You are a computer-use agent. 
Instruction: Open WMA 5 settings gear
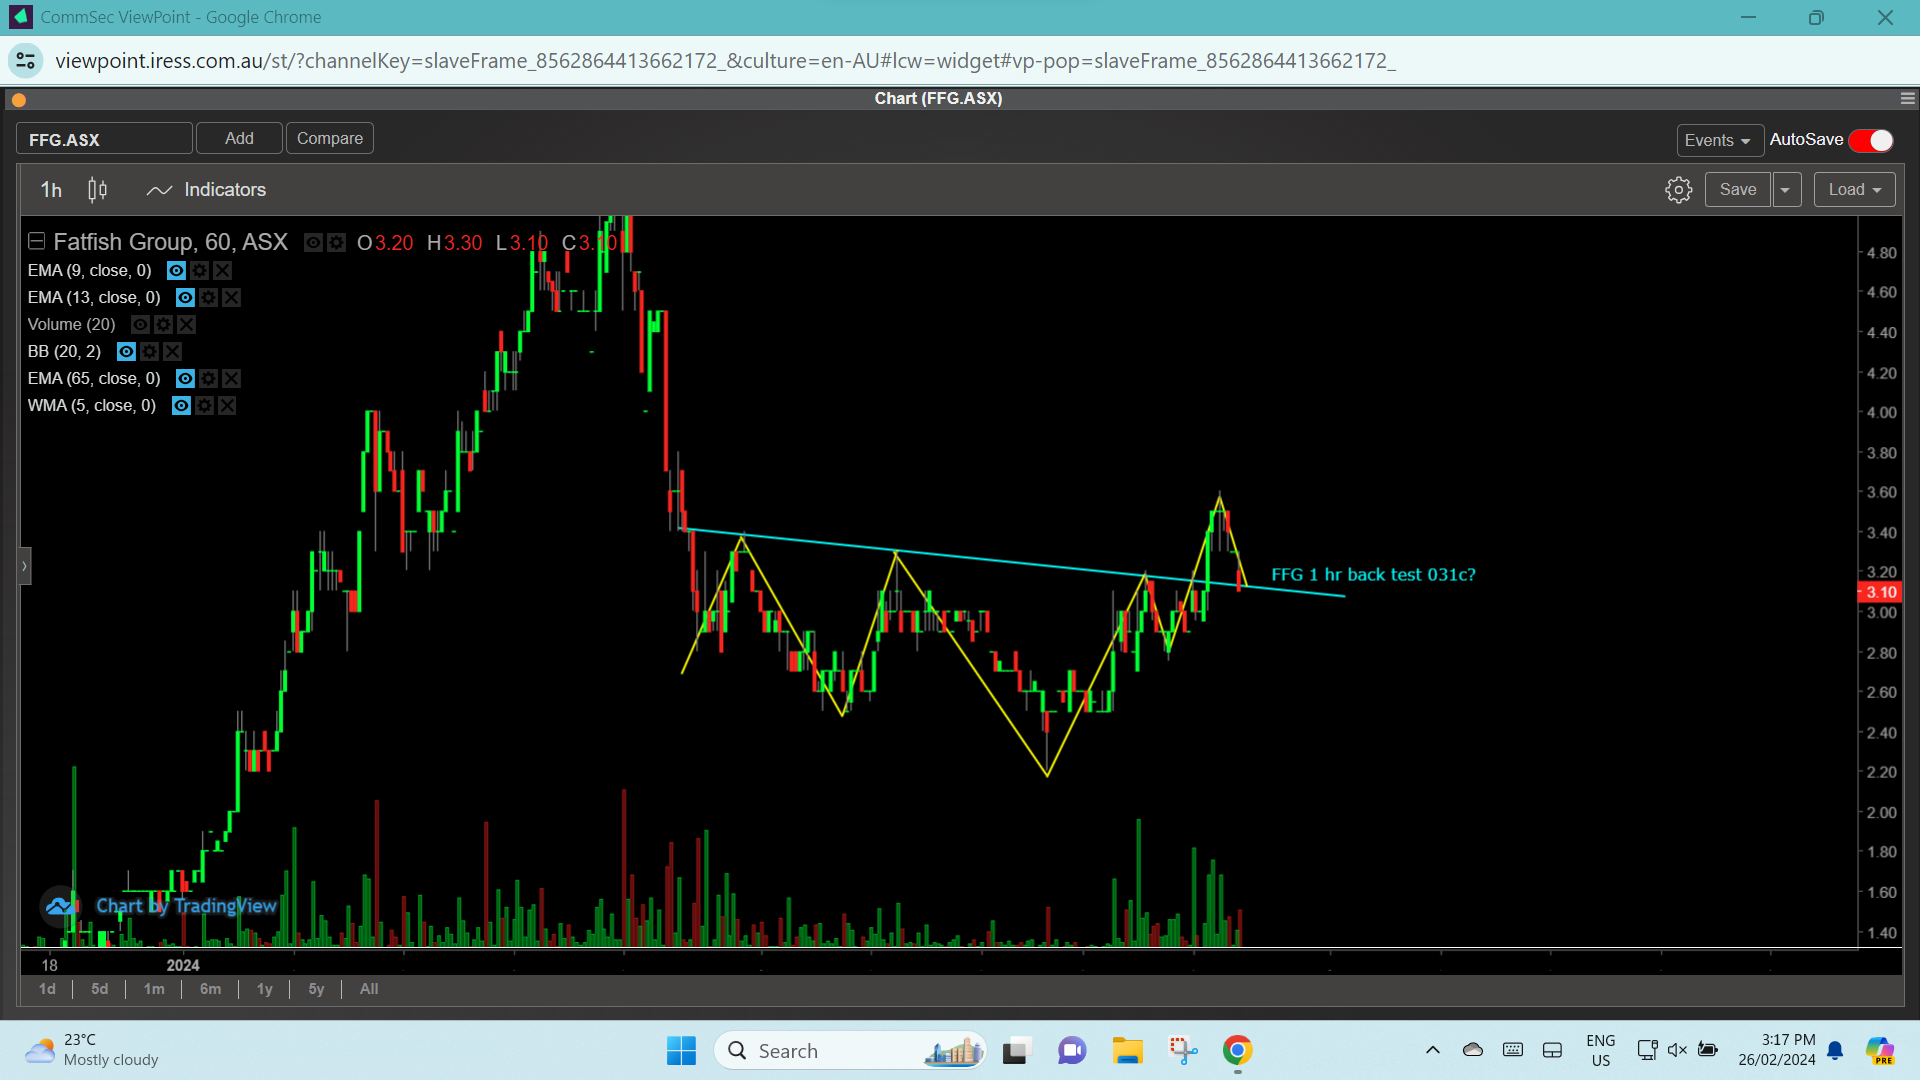pyautogui.click(x=204, y=406)
